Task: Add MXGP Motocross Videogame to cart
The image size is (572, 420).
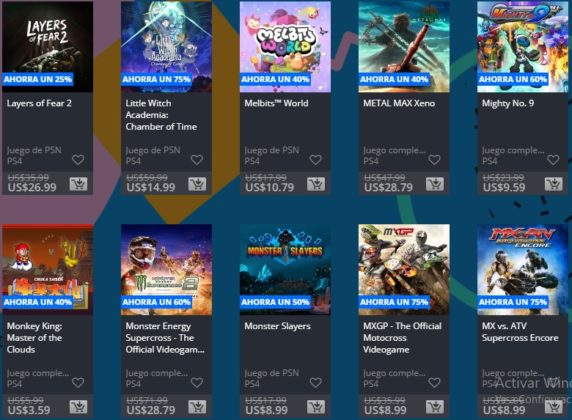Action: (435, 406)
